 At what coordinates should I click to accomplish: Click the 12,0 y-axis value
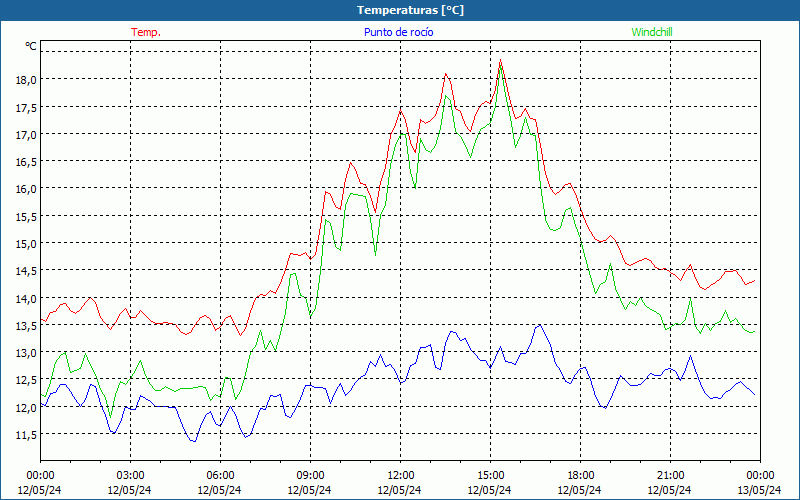(27, 407)
